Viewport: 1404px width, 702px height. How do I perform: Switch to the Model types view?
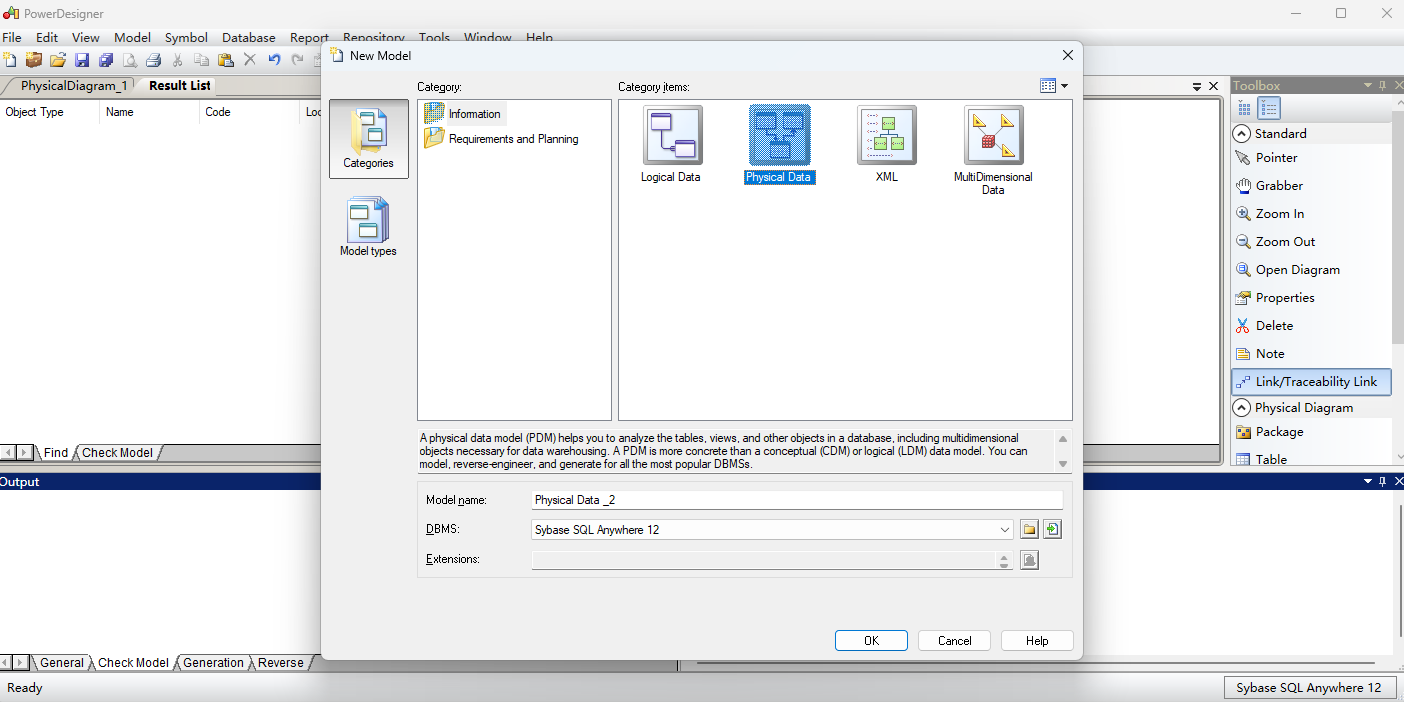click(368, 227)
